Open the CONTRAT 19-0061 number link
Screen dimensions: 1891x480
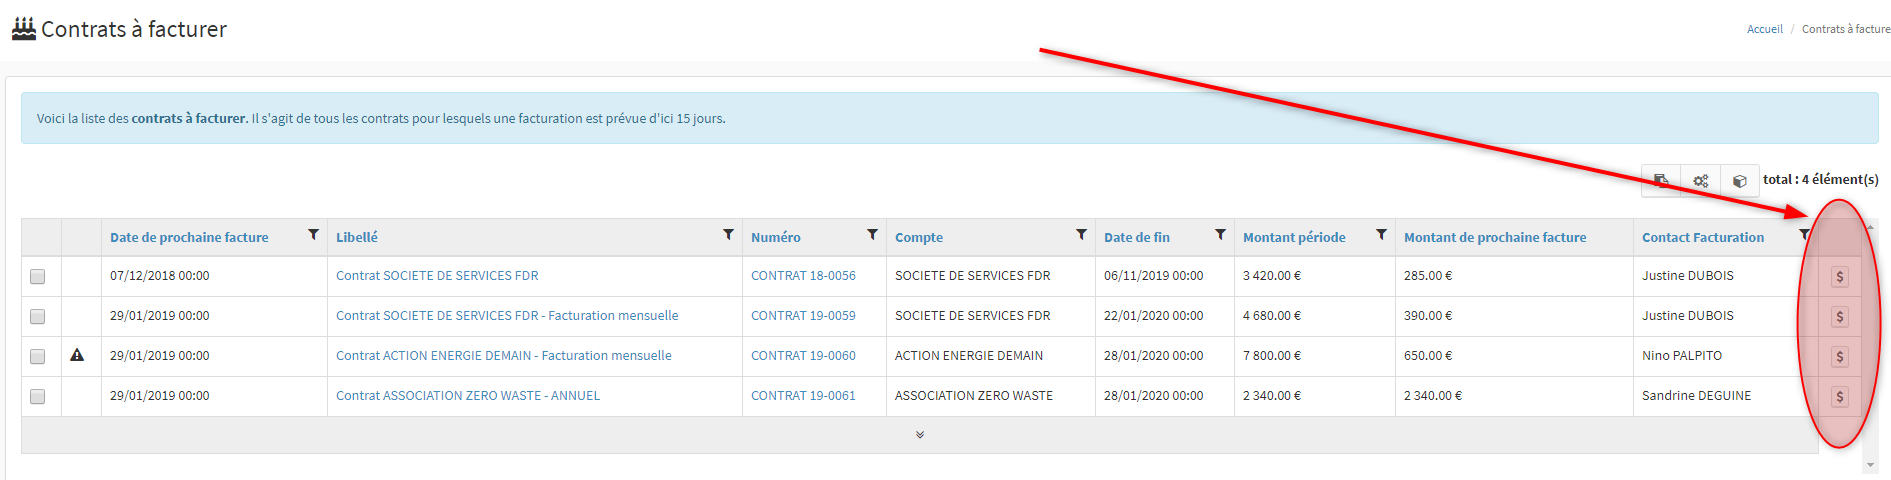click(803, 396)
